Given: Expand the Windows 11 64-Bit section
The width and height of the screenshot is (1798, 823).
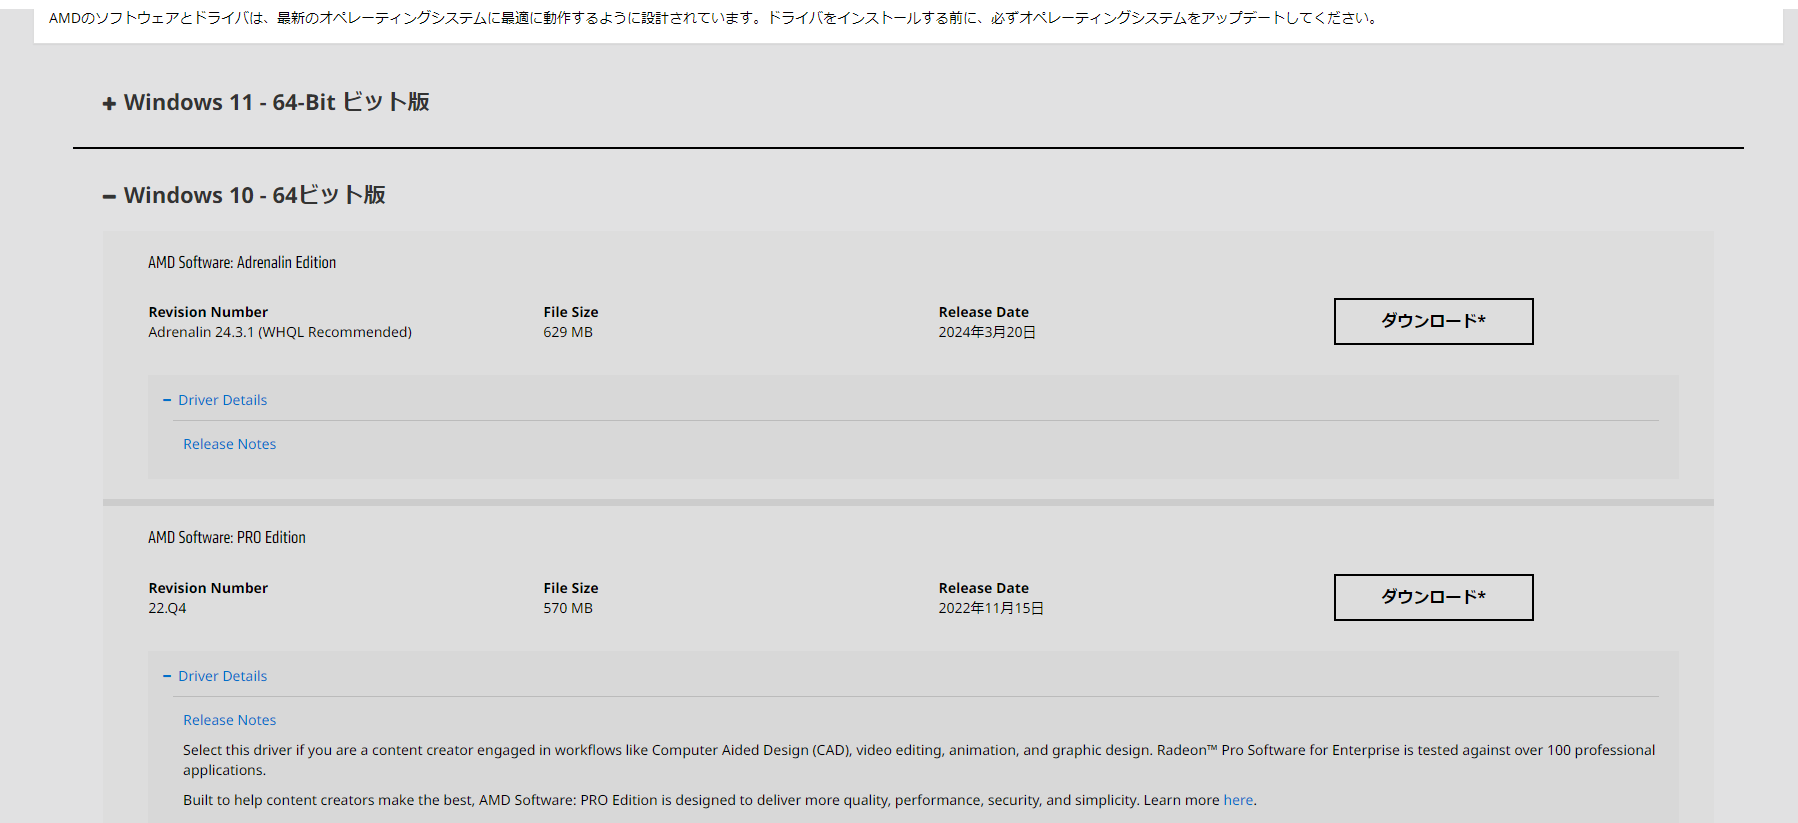Looking at the screenshot, I should click(266, 102).
